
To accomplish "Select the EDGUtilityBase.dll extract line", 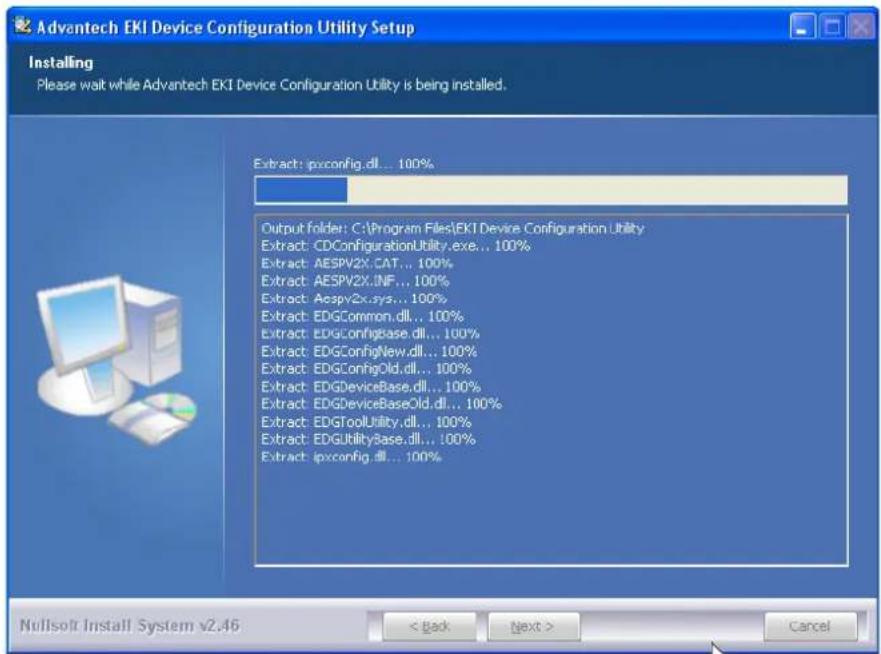I will pyautogui.click(x=369, y=439).
